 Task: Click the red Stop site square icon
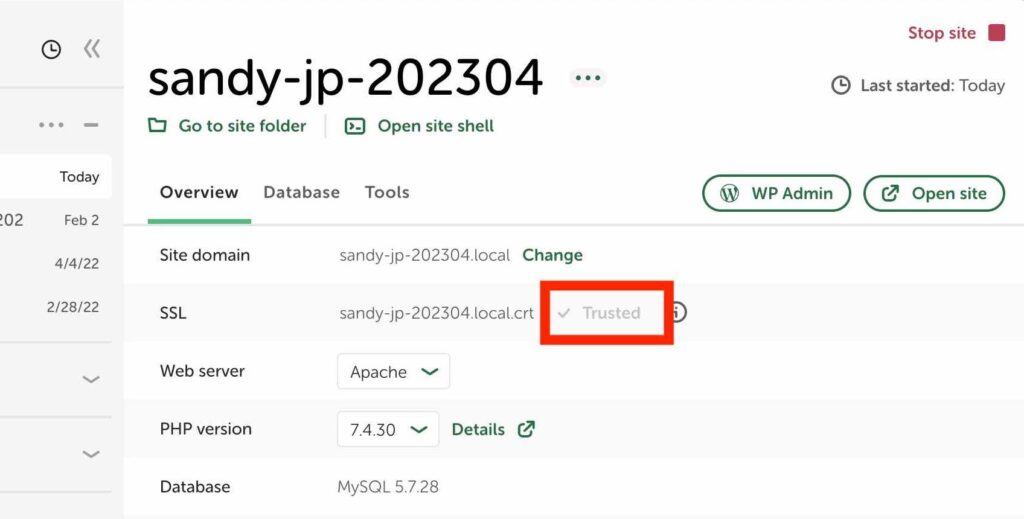click(x=997, y=33)
